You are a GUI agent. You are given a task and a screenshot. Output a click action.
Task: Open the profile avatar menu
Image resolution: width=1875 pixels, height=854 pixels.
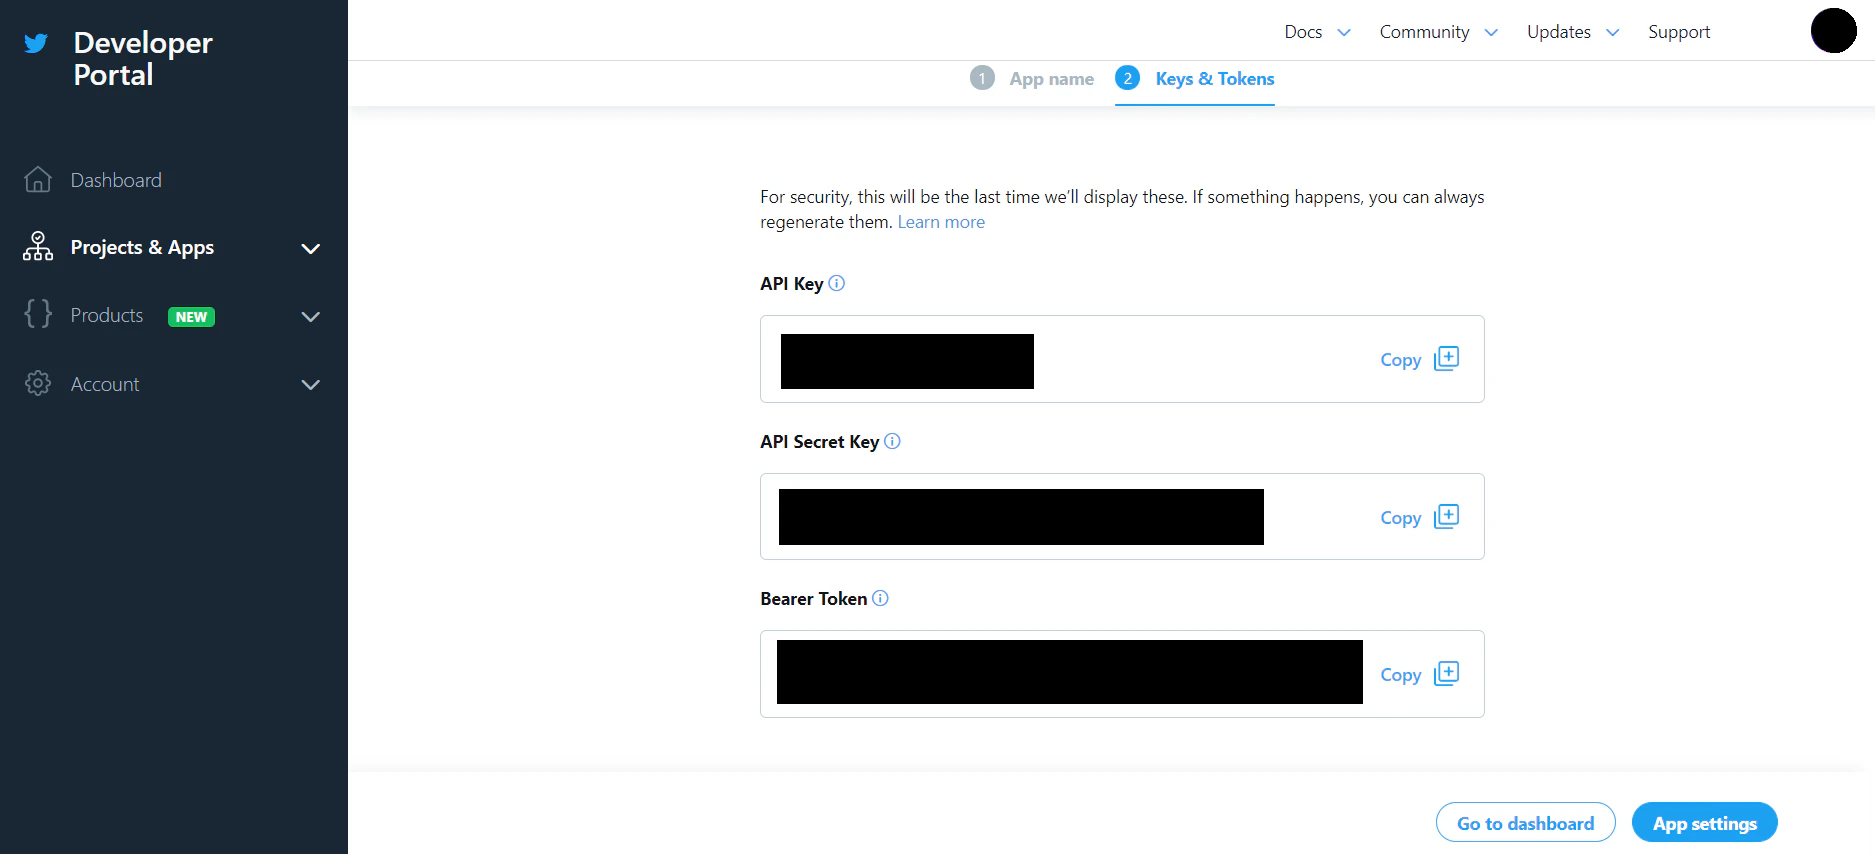coord(1834,30)
